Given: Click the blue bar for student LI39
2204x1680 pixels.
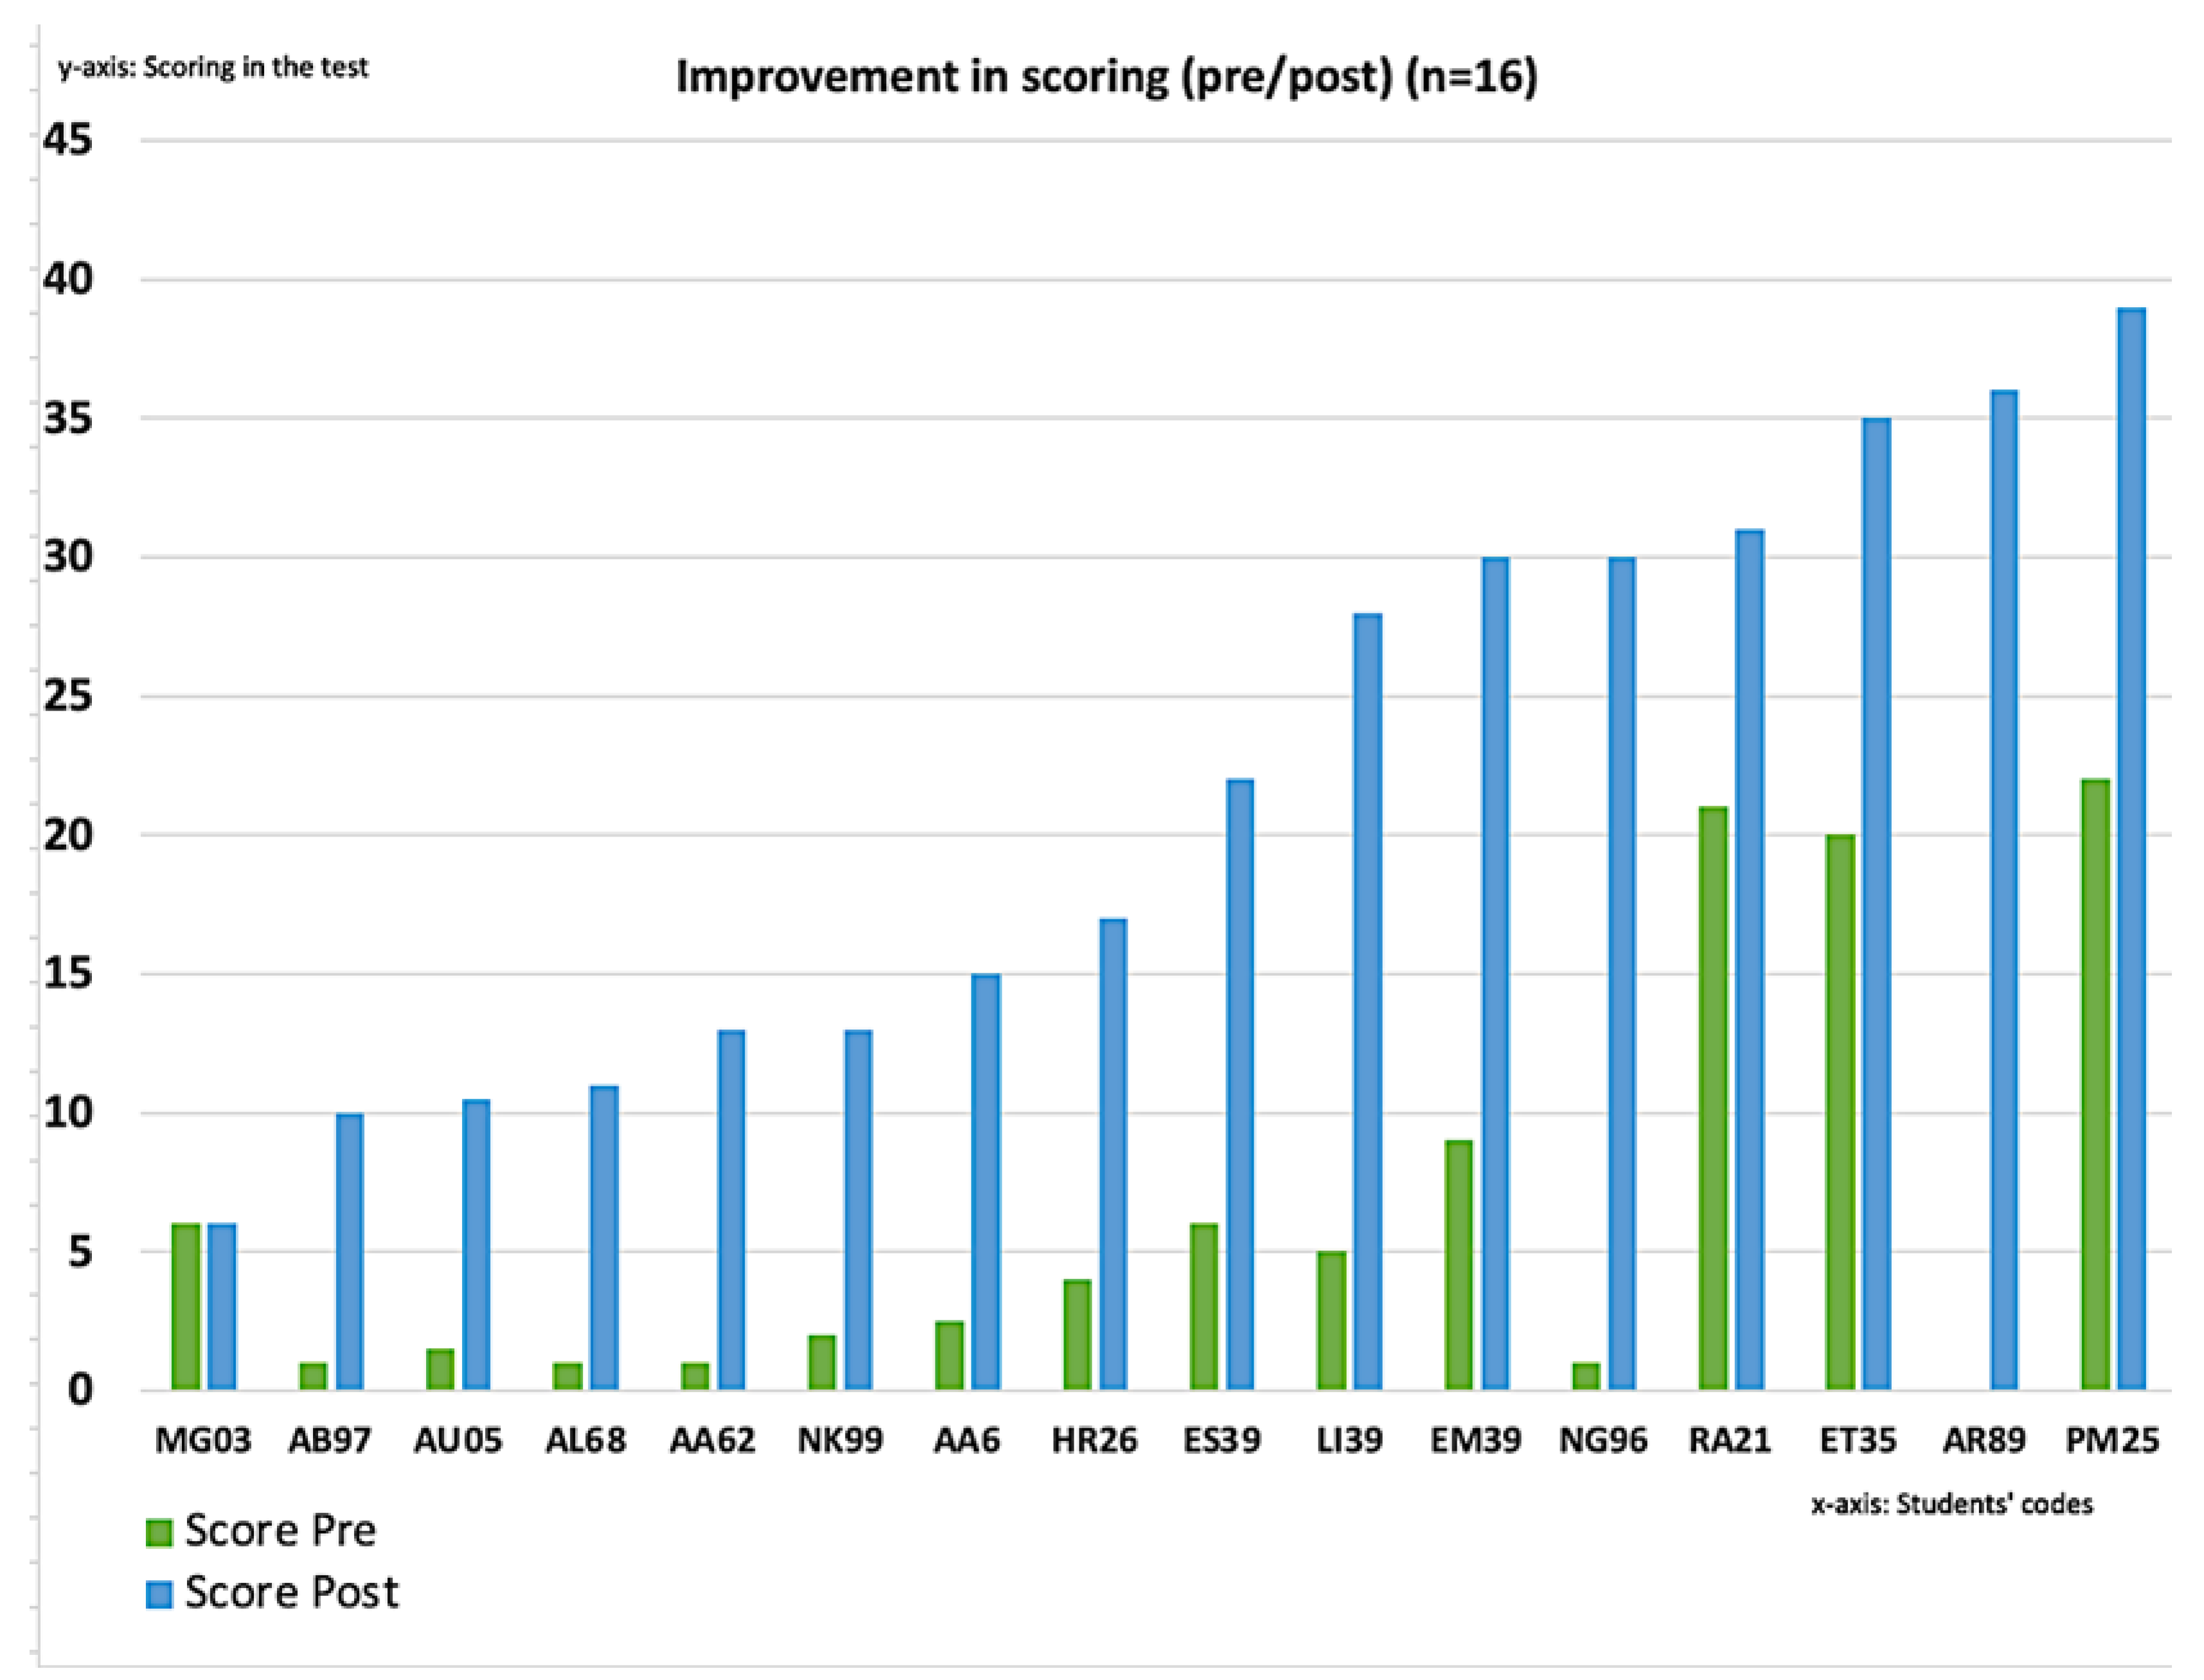Looking at the screenshot, I should (1367, 1002).
